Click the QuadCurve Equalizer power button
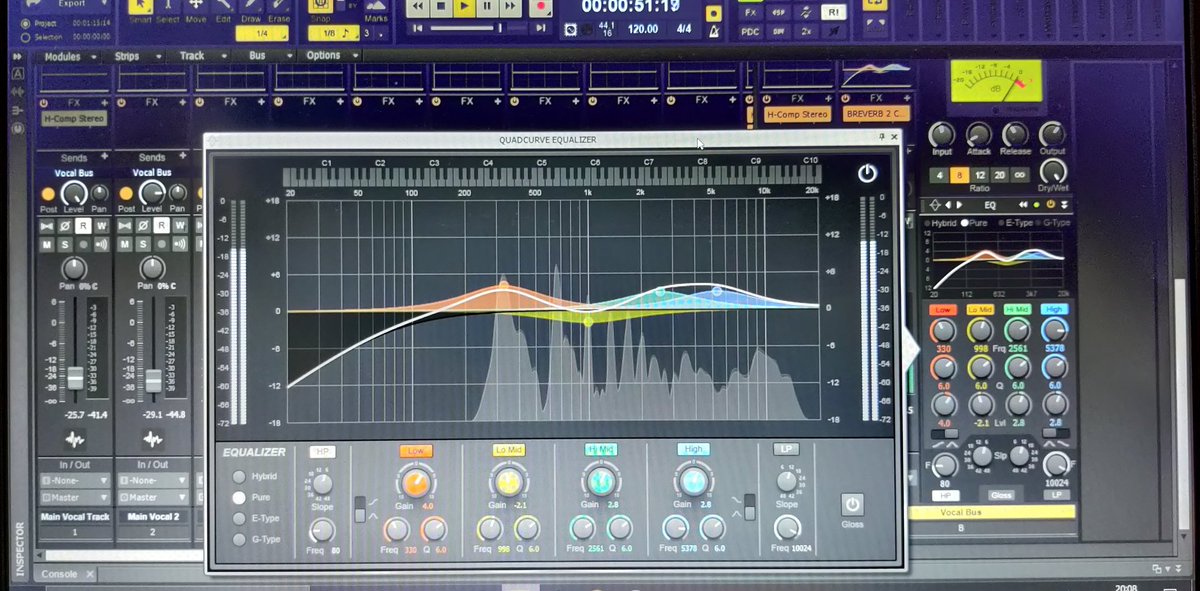 pyautogui.click(x=867, y=172)
